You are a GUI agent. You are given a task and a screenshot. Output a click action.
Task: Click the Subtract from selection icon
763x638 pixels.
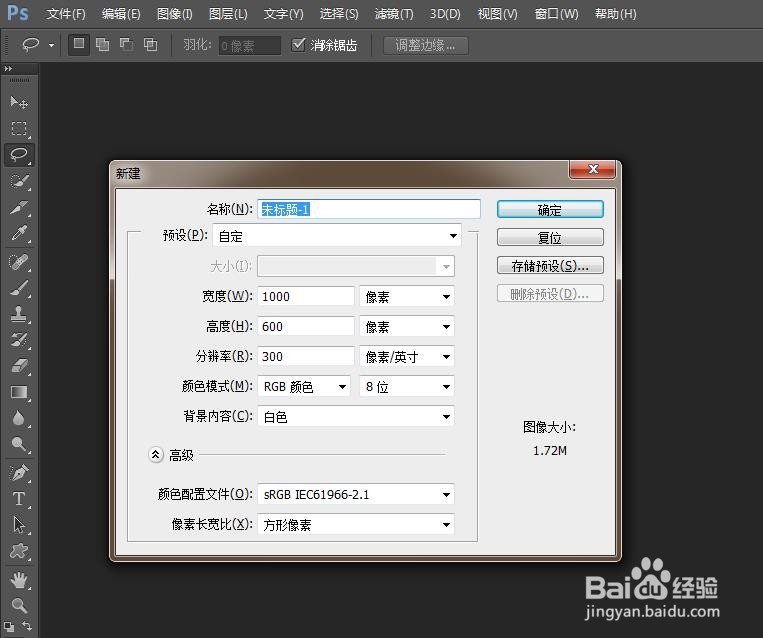coord(127,45)
